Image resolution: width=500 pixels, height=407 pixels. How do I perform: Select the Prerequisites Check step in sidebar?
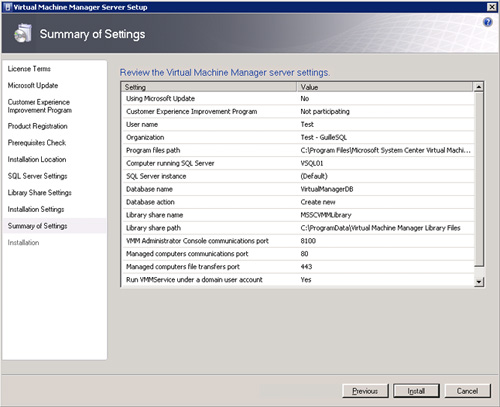pos(37,143)
